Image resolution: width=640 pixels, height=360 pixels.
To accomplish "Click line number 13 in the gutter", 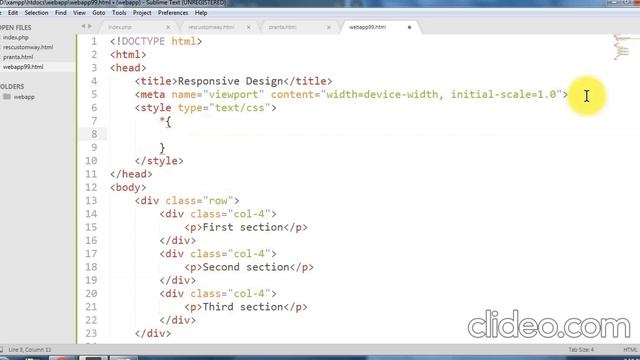I will coord(91,201).
